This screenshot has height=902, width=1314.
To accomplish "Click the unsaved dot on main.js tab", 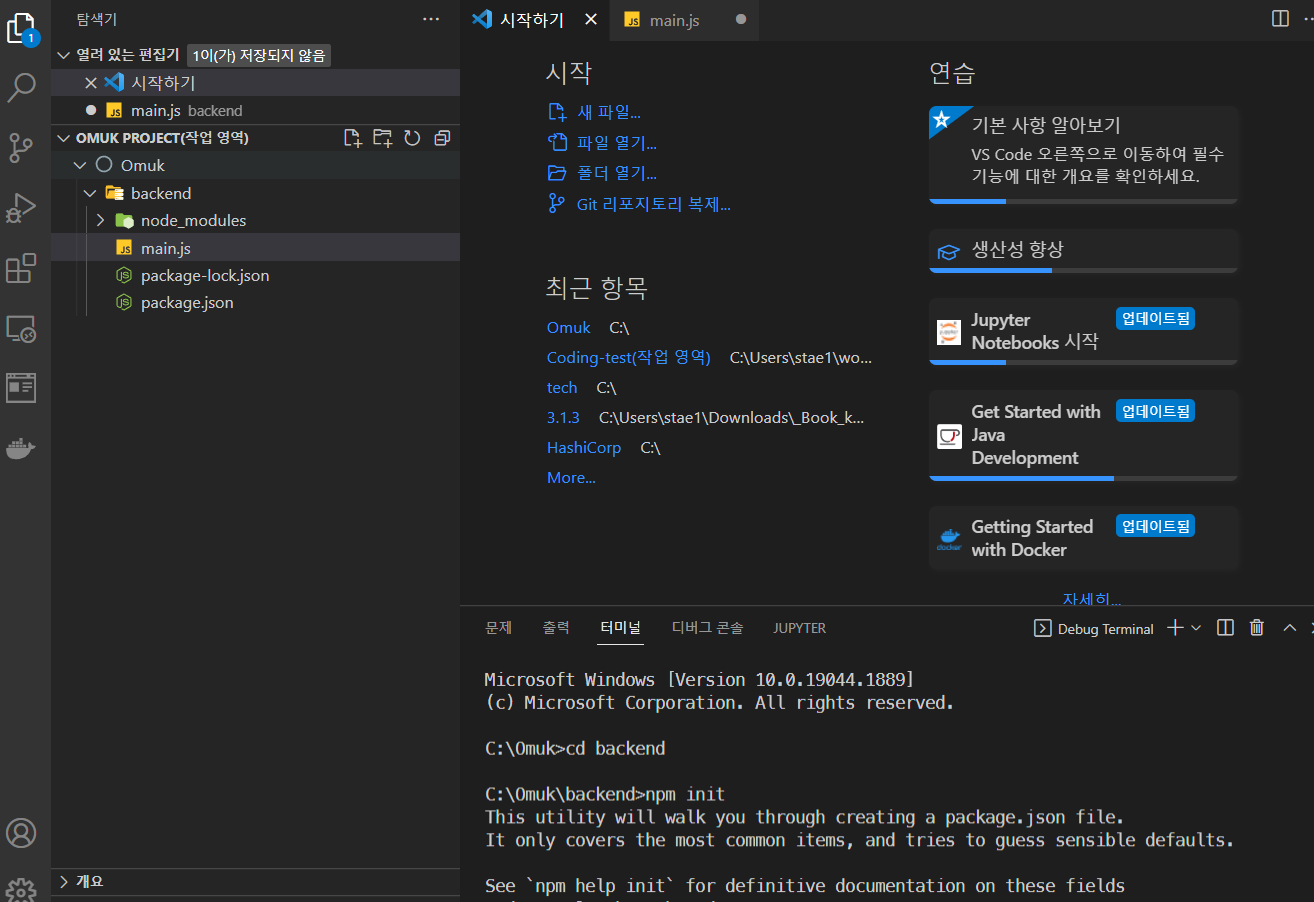I will point(741,19).
